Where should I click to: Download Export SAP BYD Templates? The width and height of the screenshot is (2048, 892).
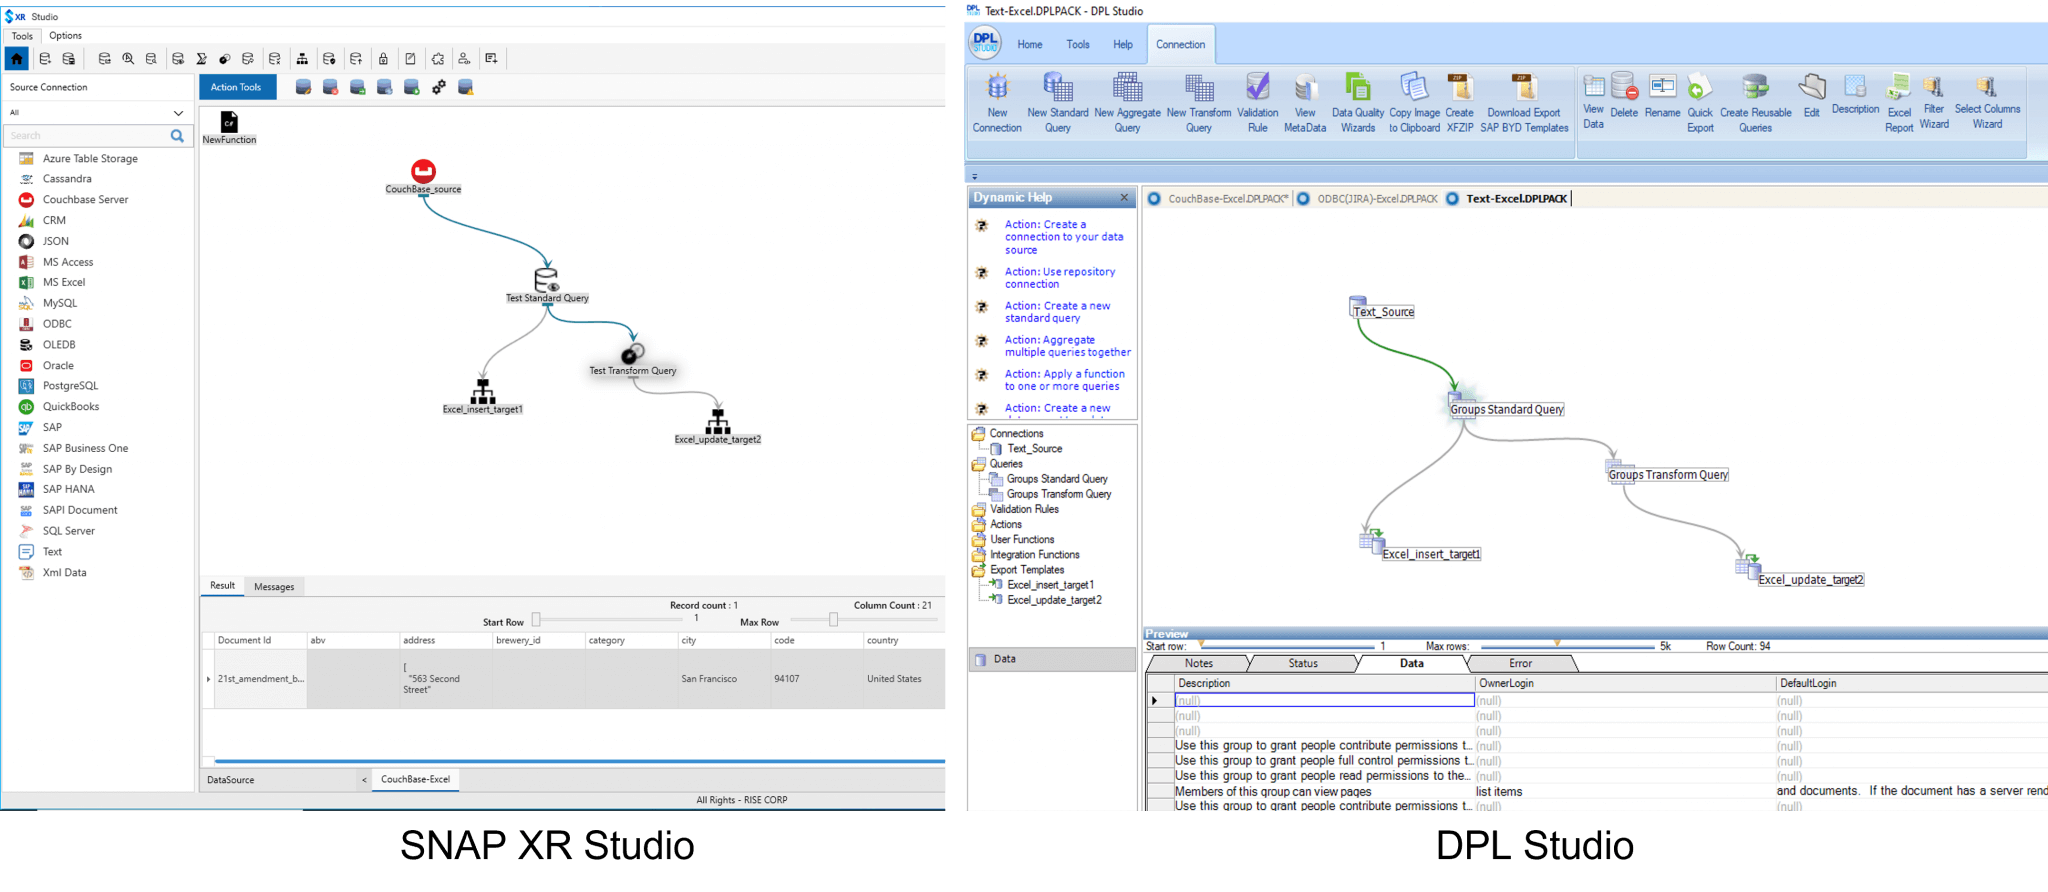(1524, 103)
